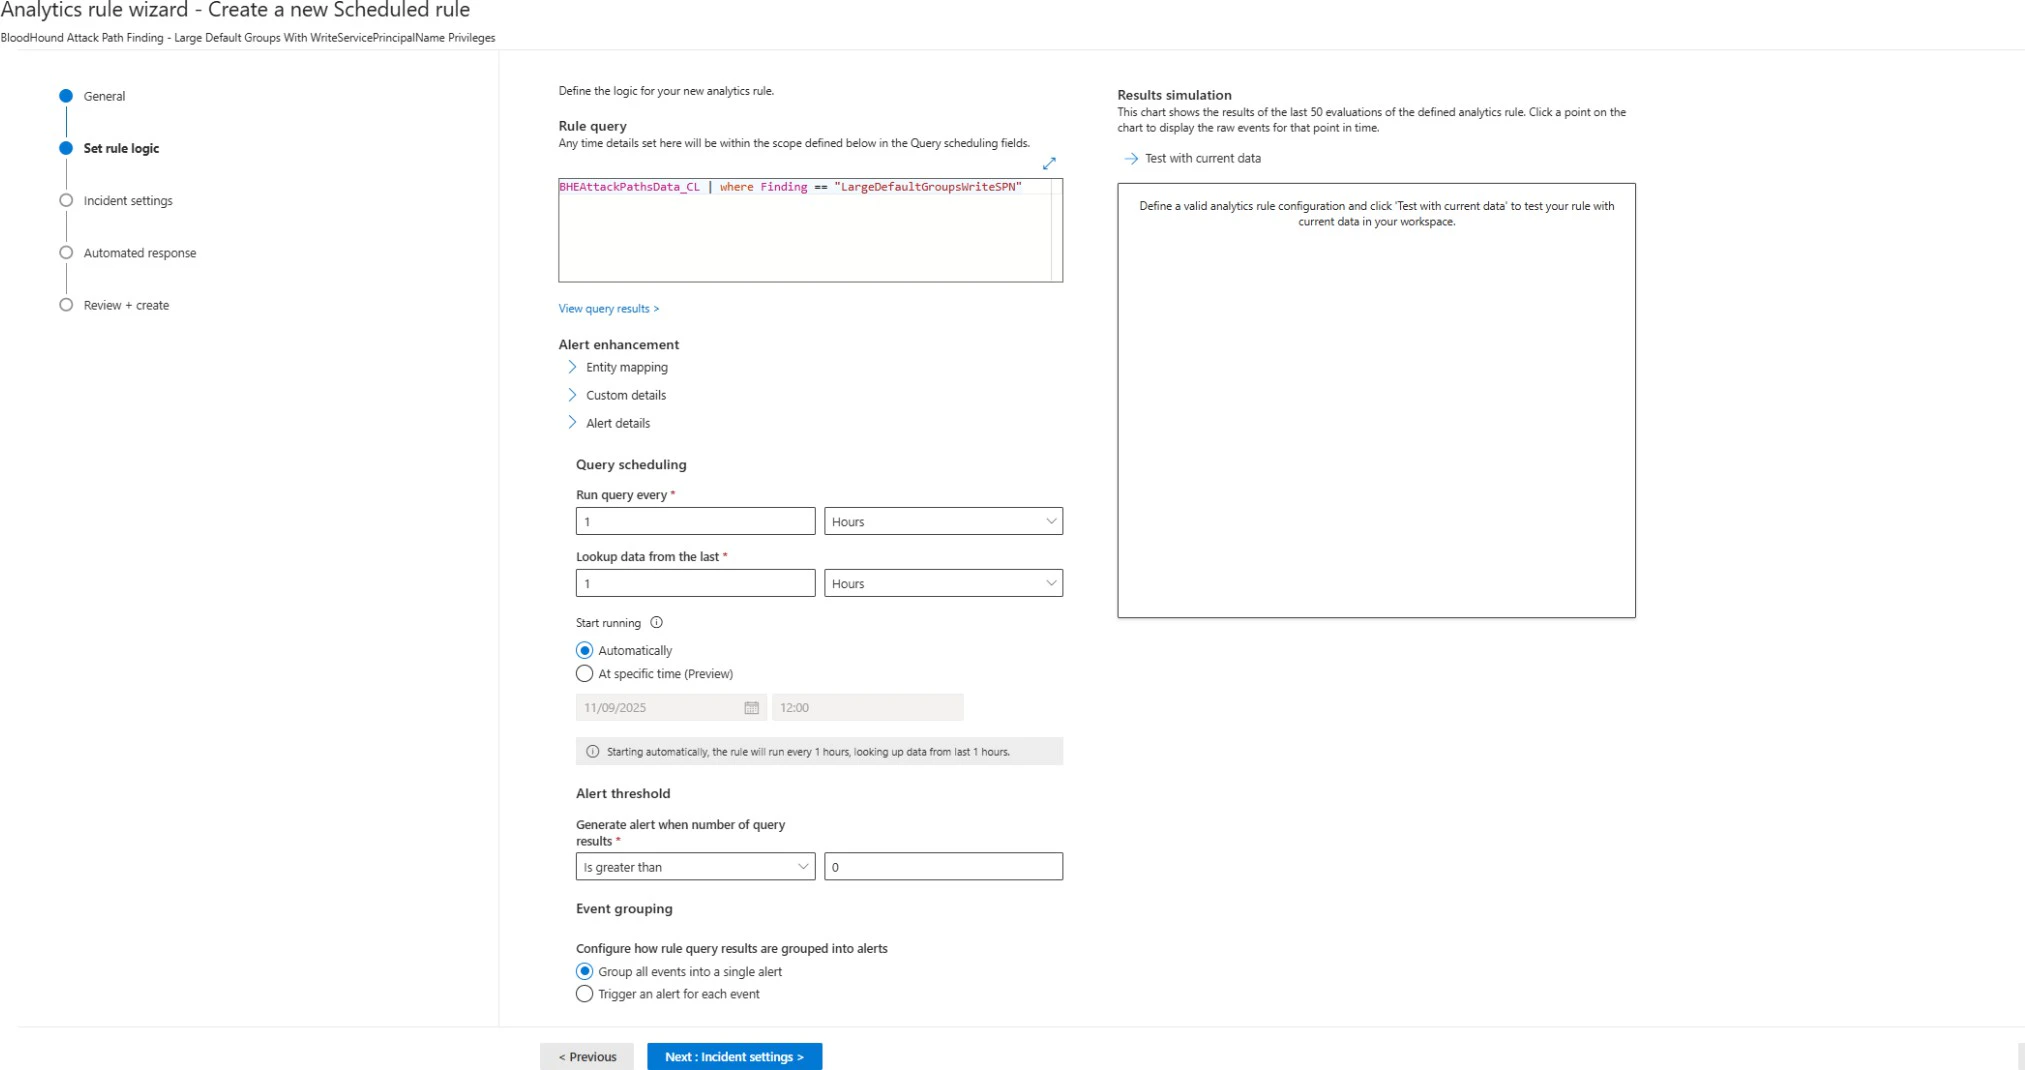This screenshot has width=2025, height=1070.
Task: Click the alert threshold value field
Action: coord(943,866)
